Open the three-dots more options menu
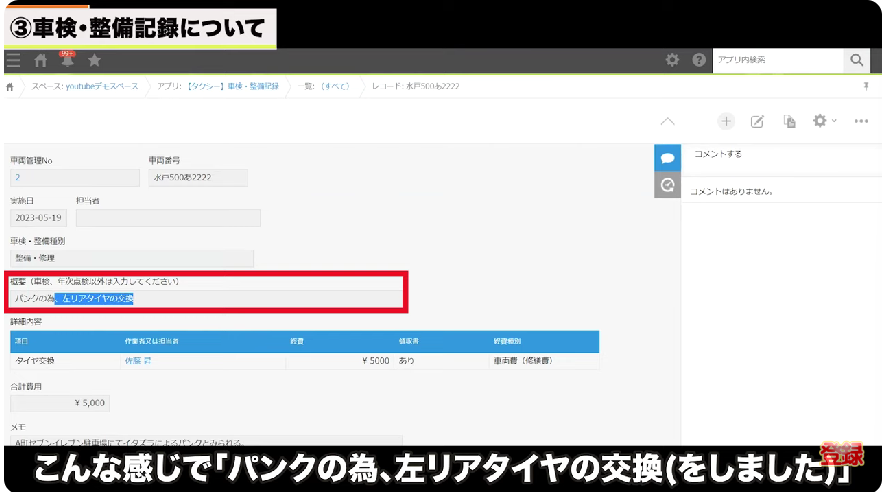Image resolution: width=882 pixels, height=492 pixels. [861, 121]
